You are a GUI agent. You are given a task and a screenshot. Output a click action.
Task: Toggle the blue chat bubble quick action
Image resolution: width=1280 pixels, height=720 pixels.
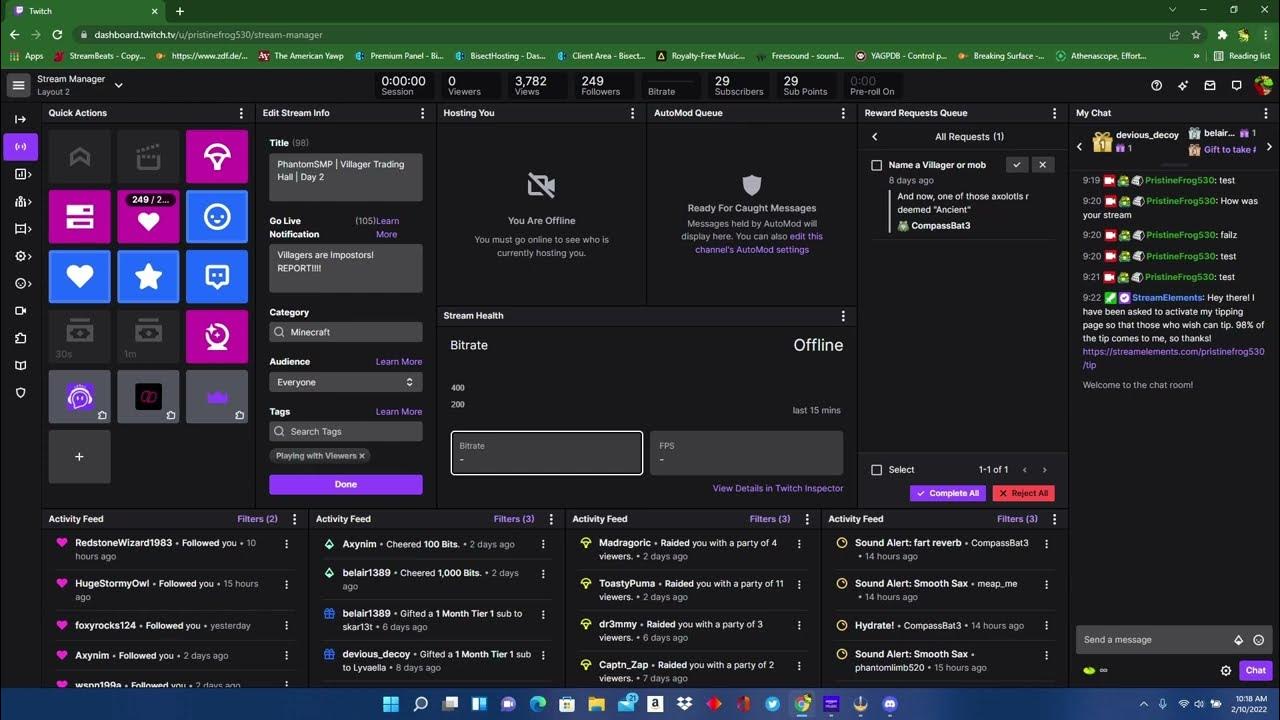click(217, 276)
